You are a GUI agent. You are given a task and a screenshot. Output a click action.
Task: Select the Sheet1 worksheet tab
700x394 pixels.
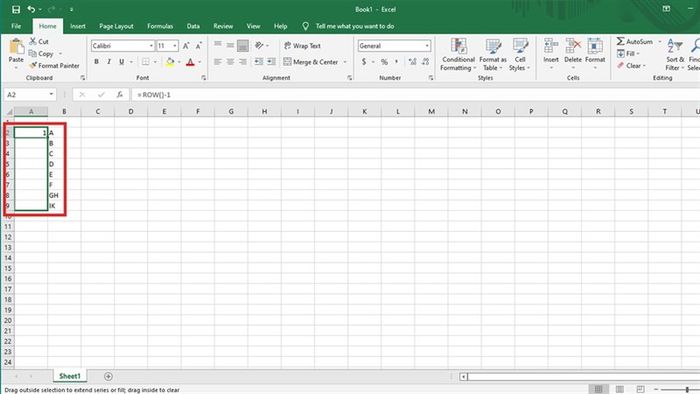coord(70,376)
